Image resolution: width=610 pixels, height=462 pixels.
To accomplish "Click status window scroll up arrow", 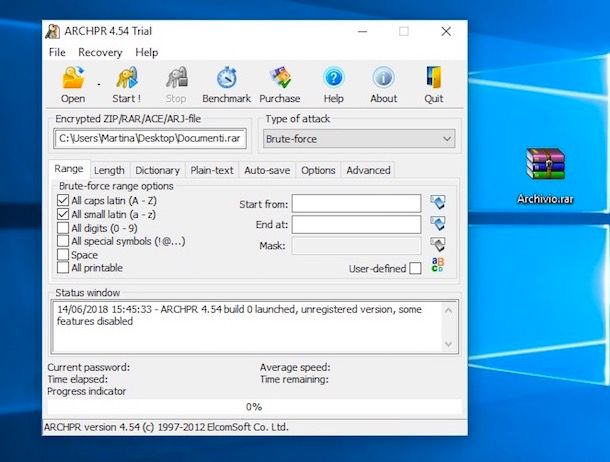I will 449,310.
